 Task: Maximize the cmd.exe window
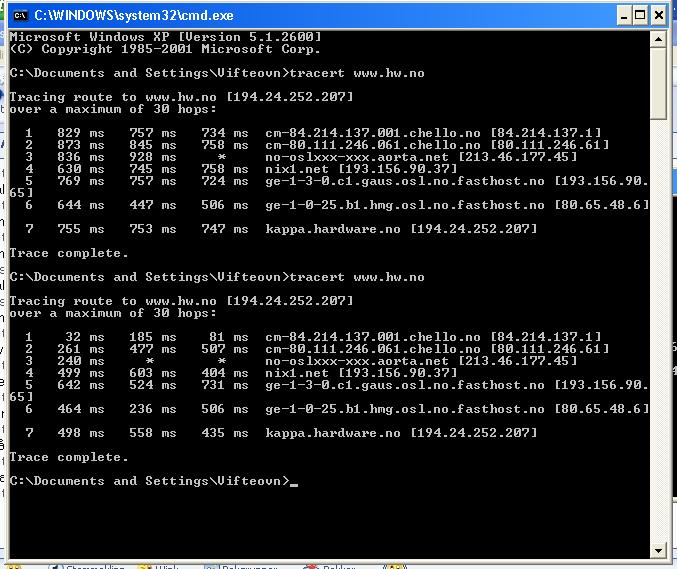(x=640, y=16)
